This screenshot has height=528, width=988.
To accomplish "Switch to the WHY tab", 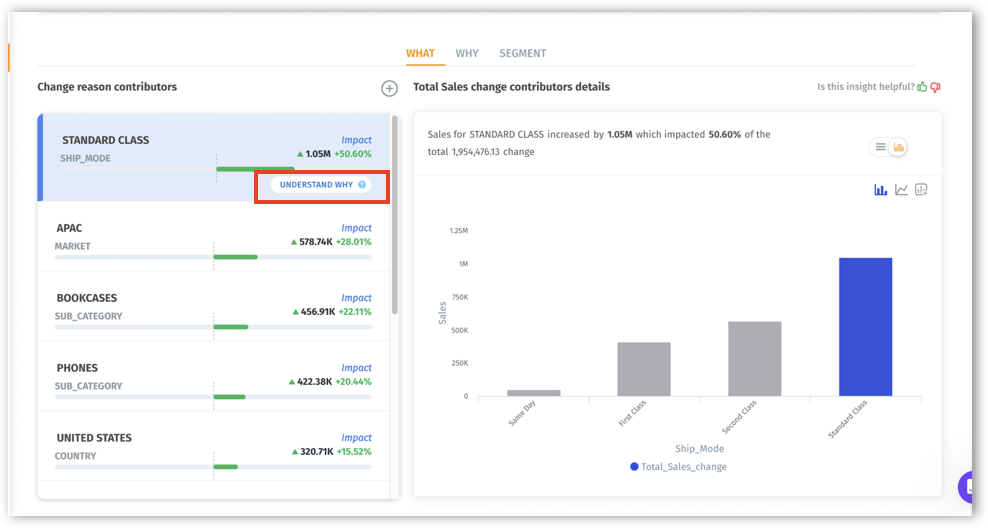I will pos(467,53).
